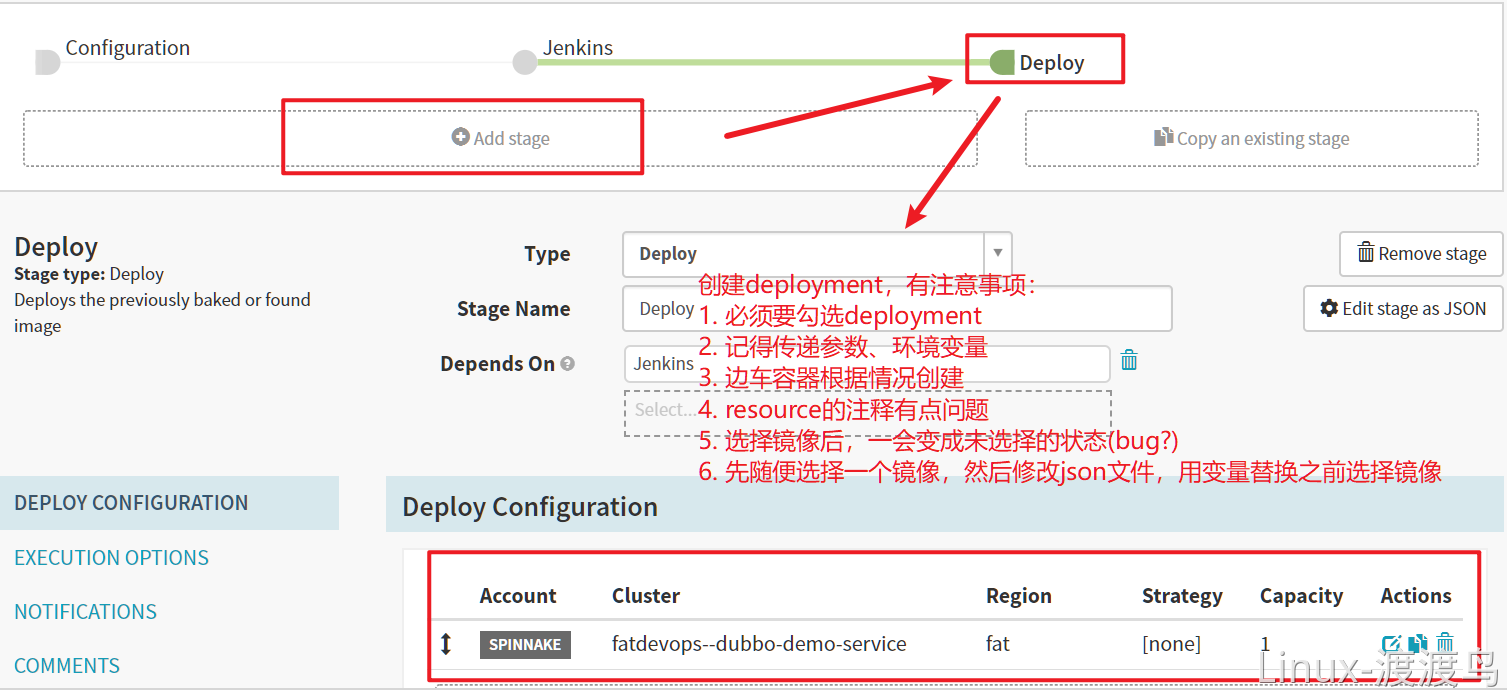Open the Depends On help icon

pos(568,364)
